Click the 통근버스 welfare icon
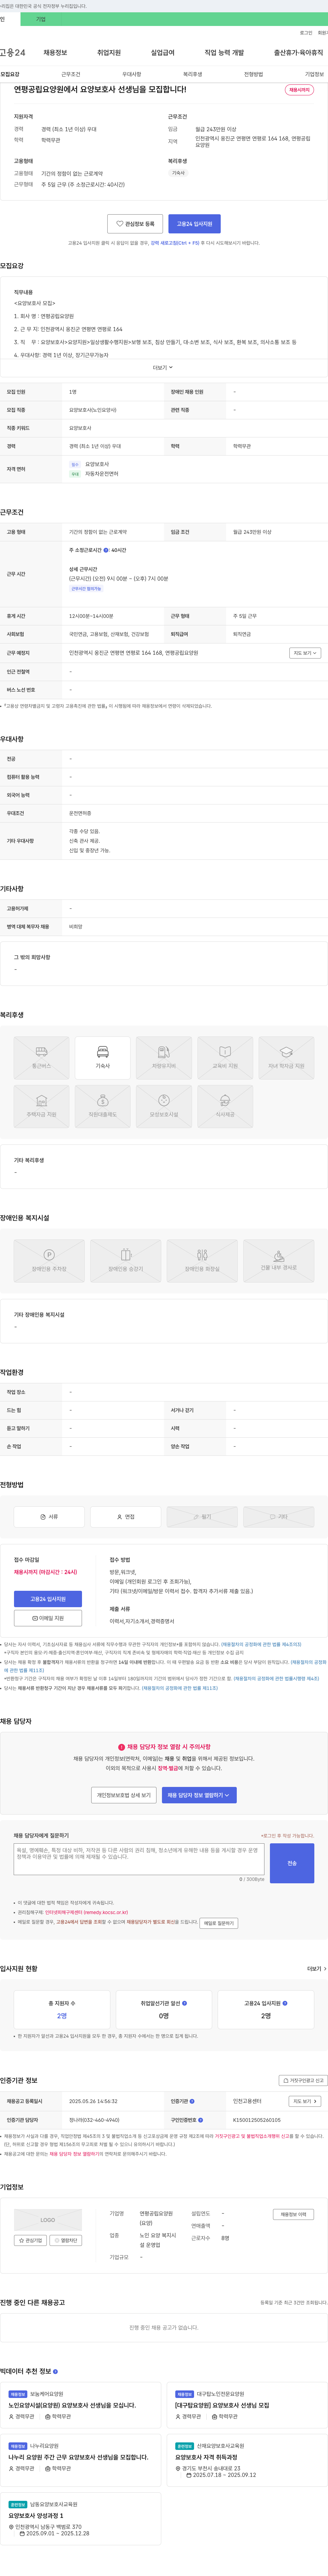The height and width of the screenshot is (2576, 328). point(41,1058)
